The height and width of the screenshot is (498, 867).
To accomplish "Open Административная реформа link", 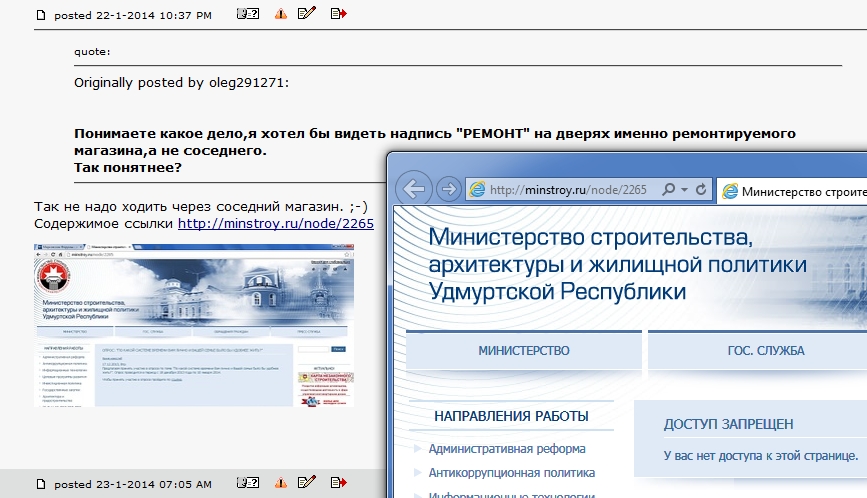I will pyautogui.click(x=507, y=449).
